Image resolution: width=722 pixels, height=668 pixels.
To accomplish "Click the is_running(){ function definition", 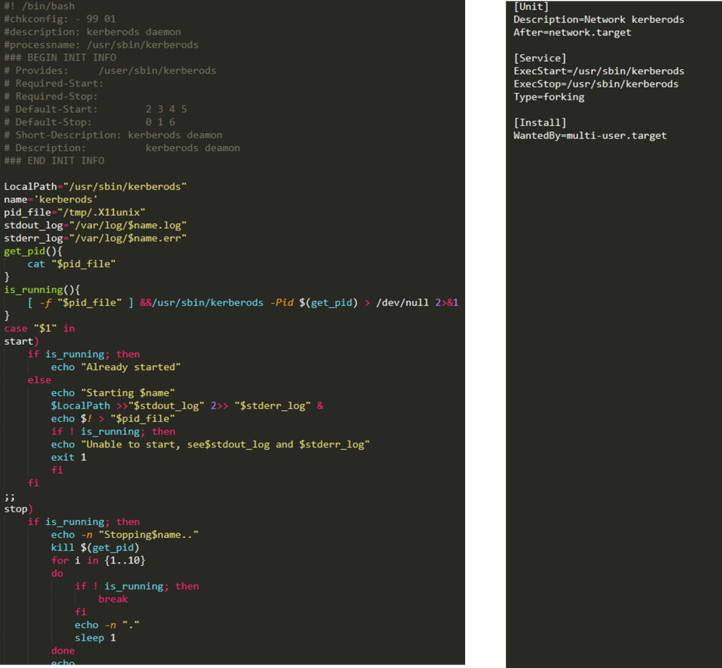I will click(x=42, y=290).
